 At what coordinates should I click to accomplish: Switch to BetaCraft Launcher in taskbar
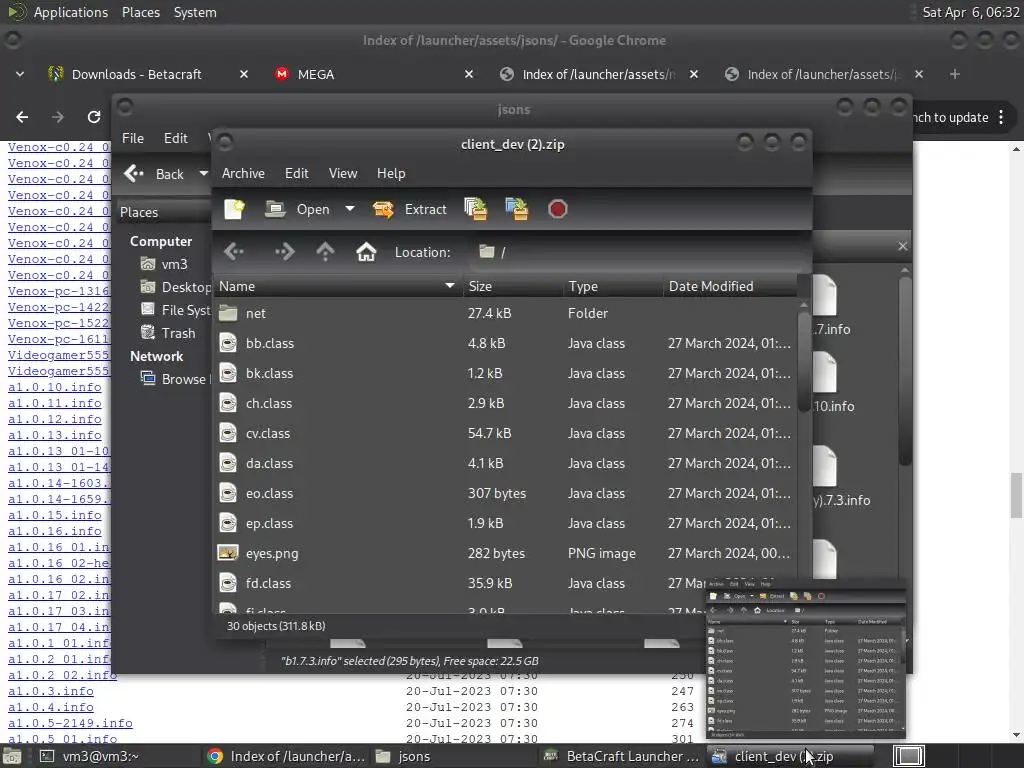[622, 756]
